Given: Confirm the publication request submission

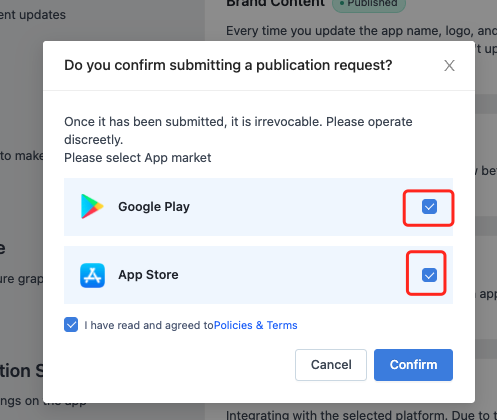Looking at the screenshot, I should pyautogui.click(x=413, y=365).
